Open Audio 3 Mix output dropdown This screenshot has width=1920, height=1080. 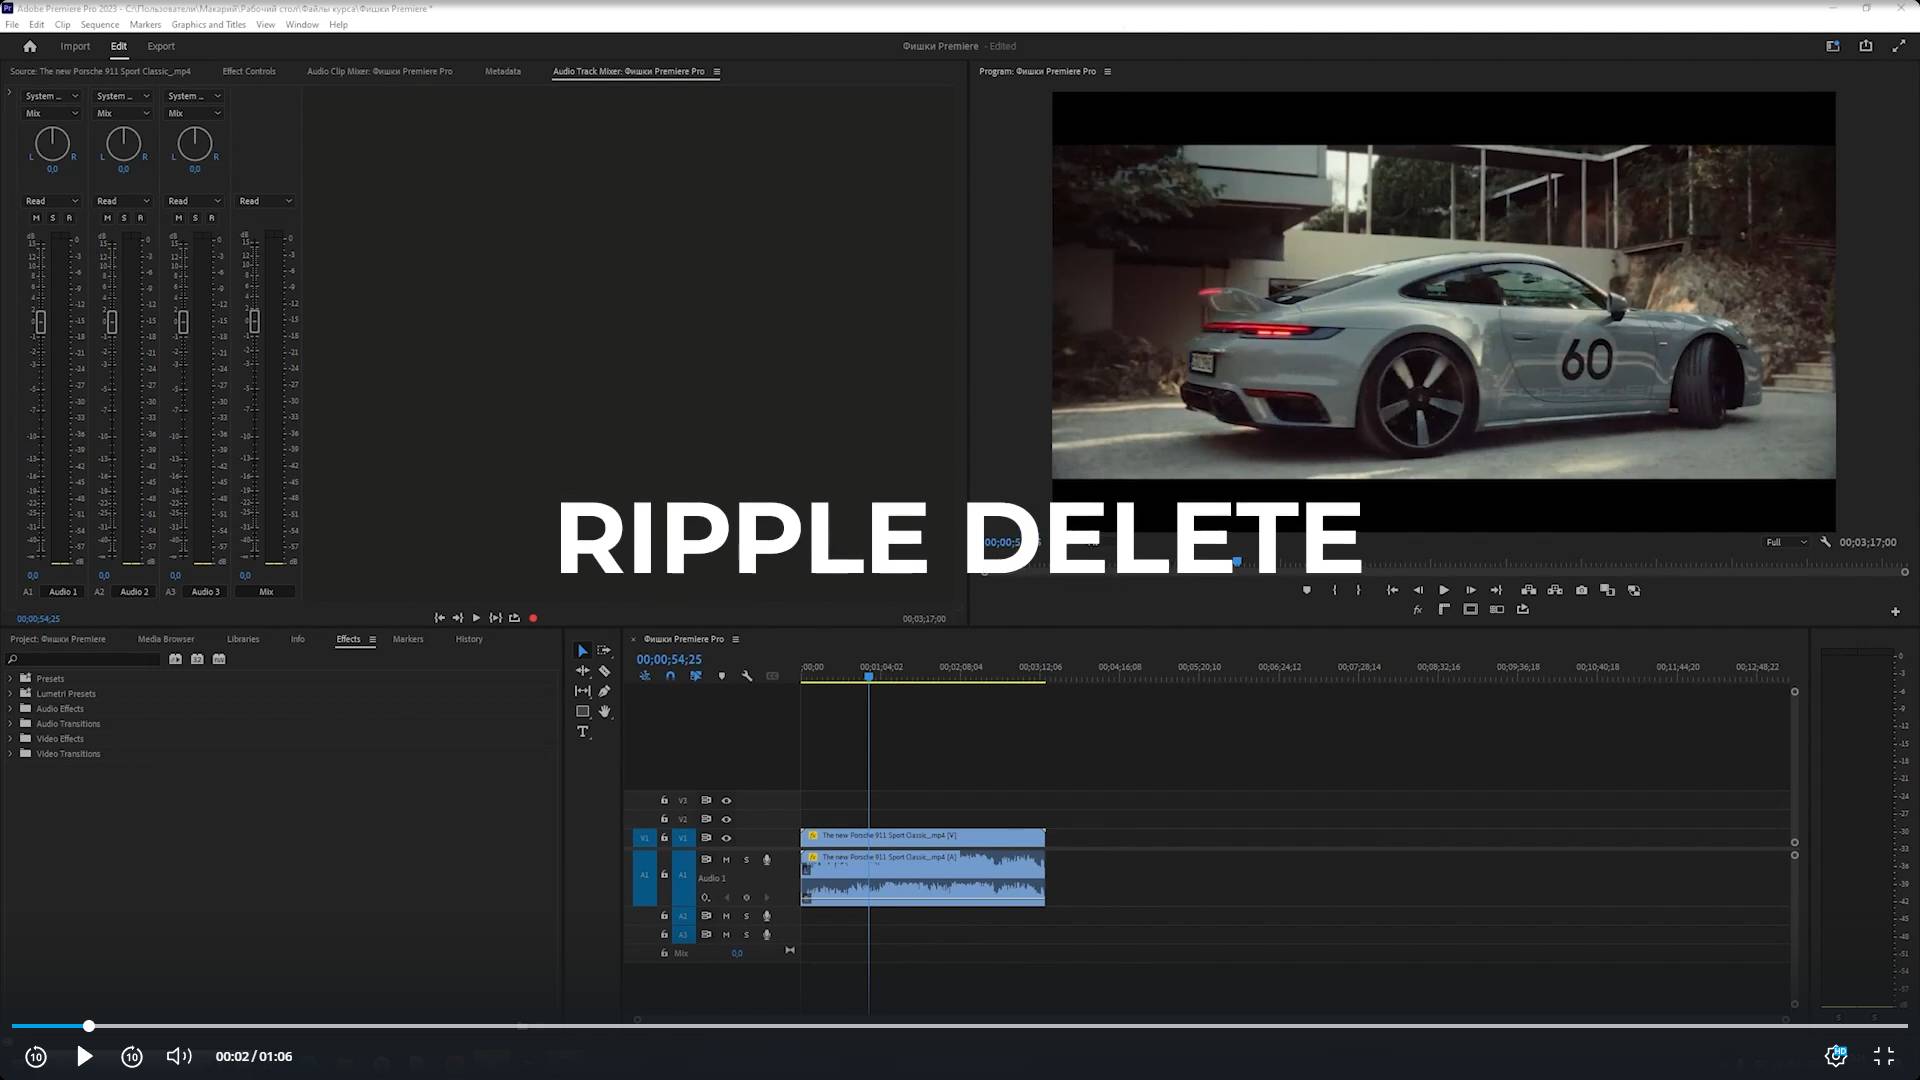(194, 113)
